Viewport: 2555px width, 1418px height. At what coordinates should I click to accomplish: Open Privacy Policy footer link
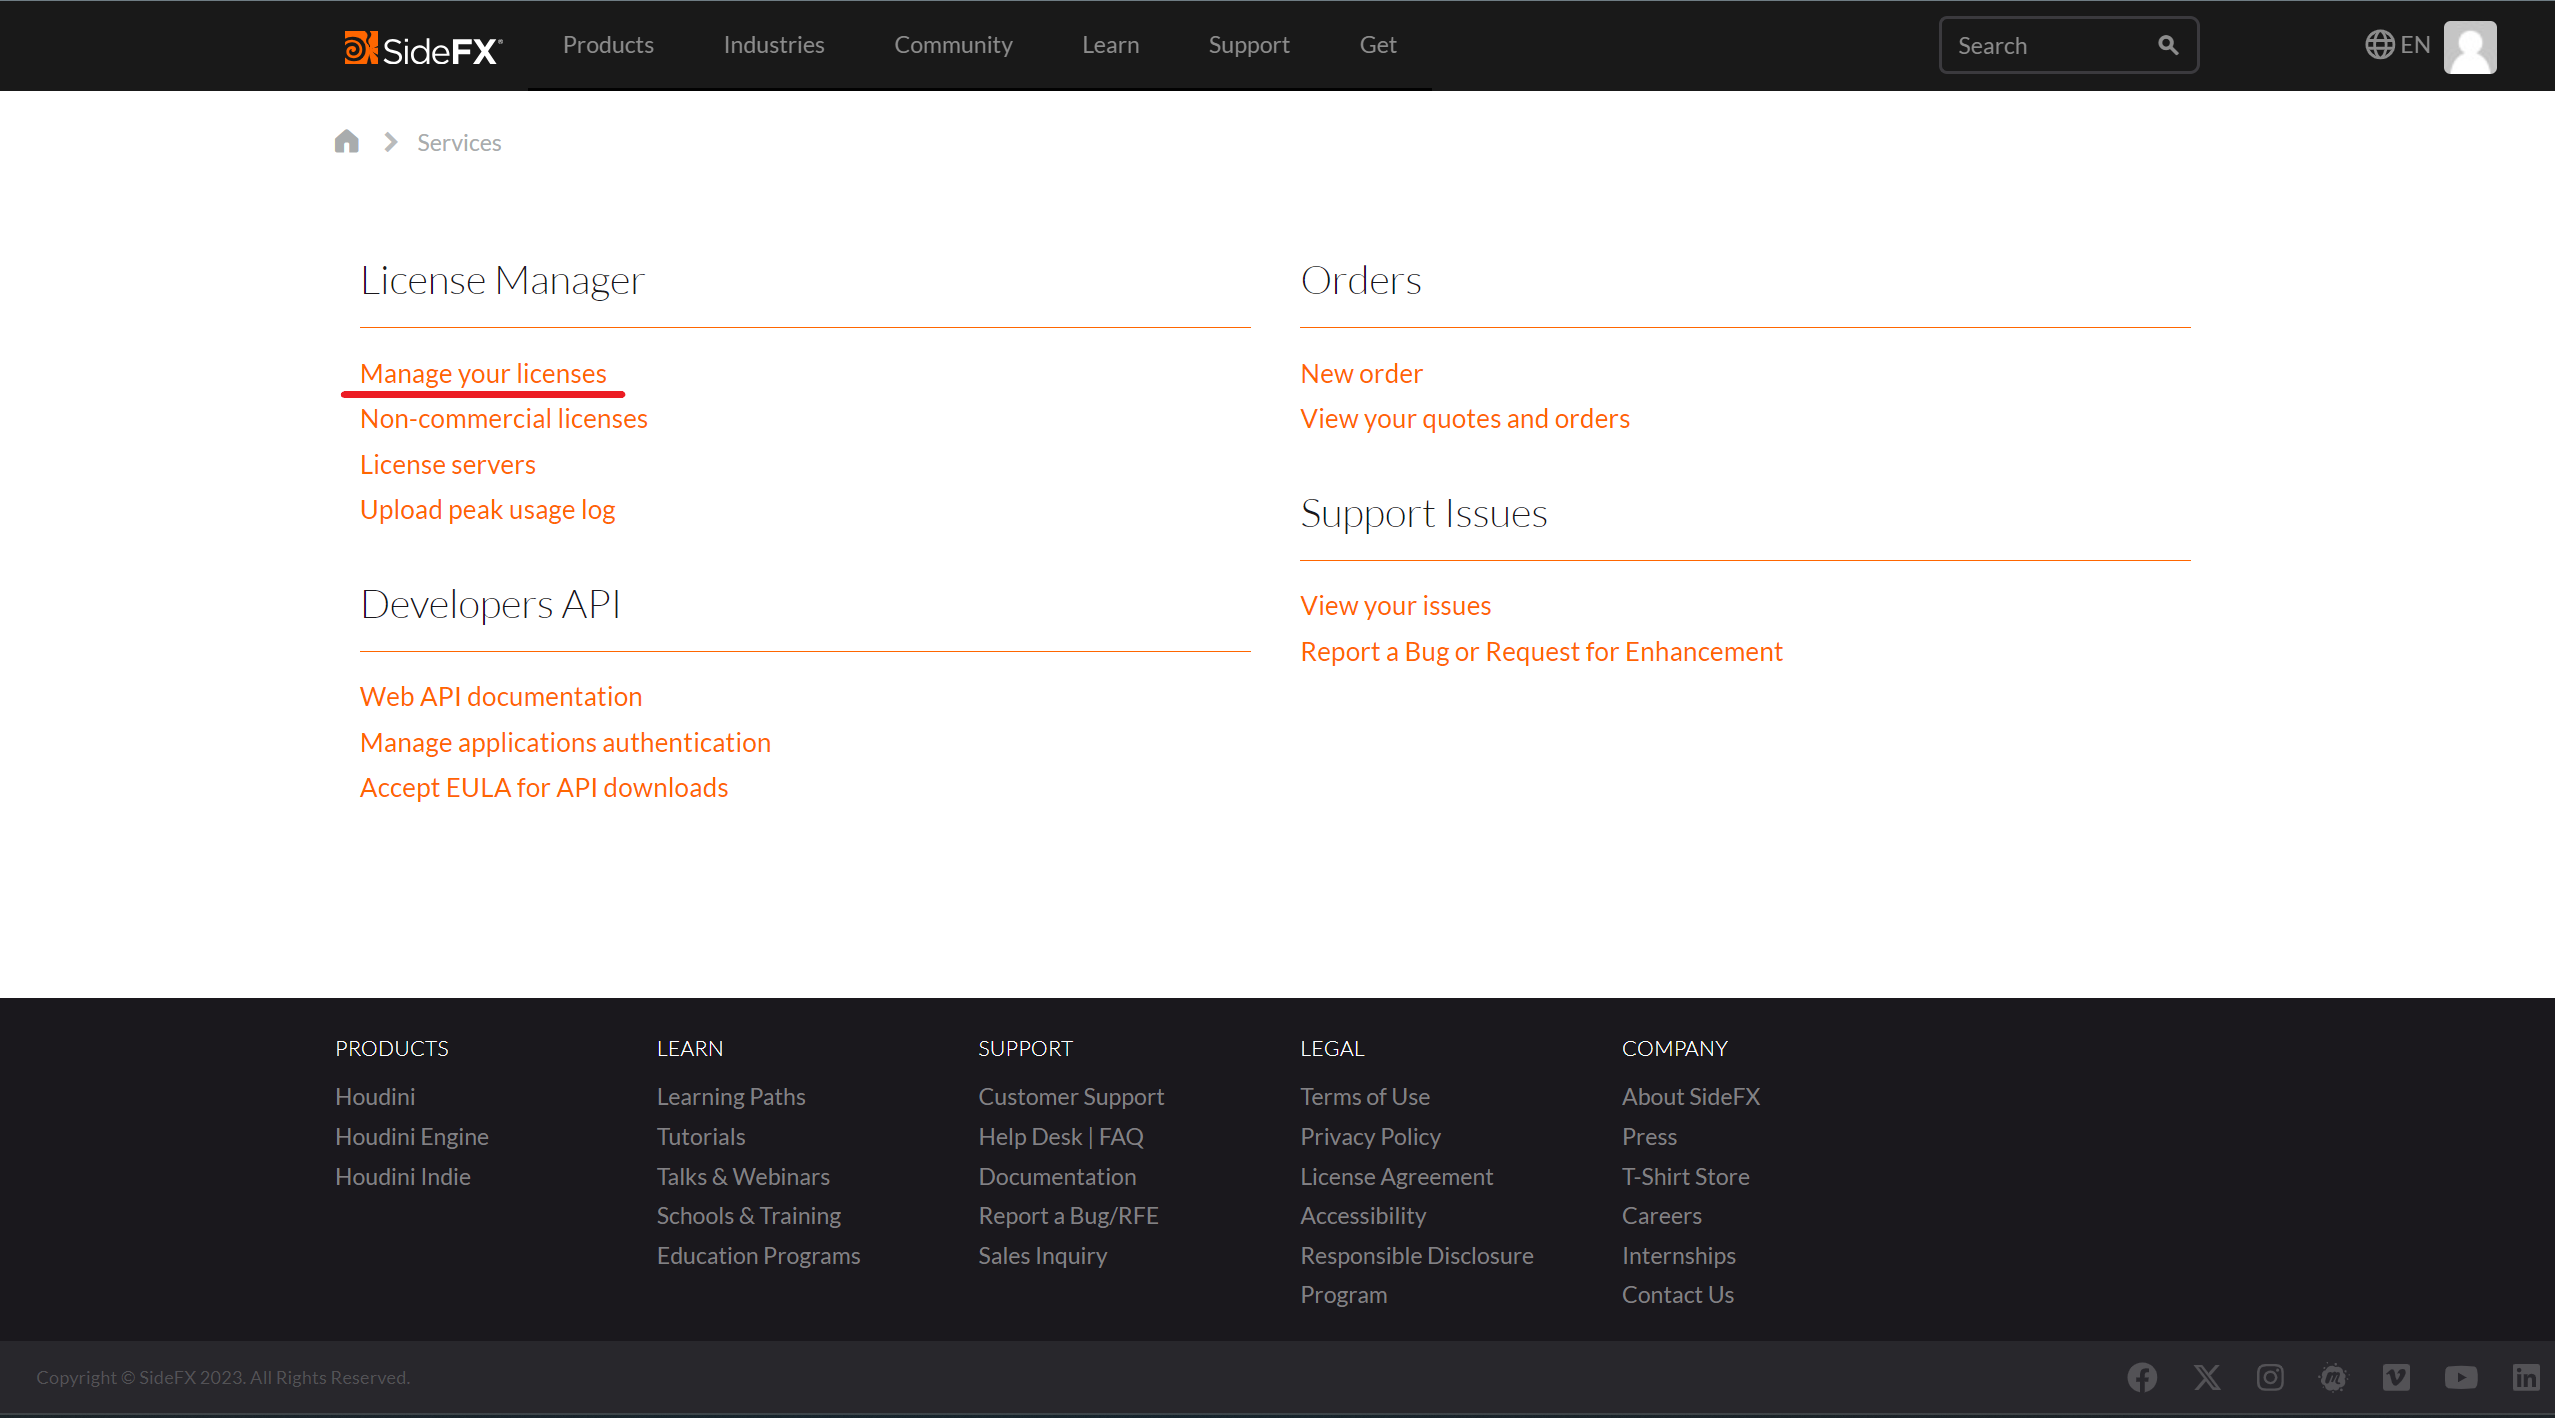[x=1370, y=1136]
